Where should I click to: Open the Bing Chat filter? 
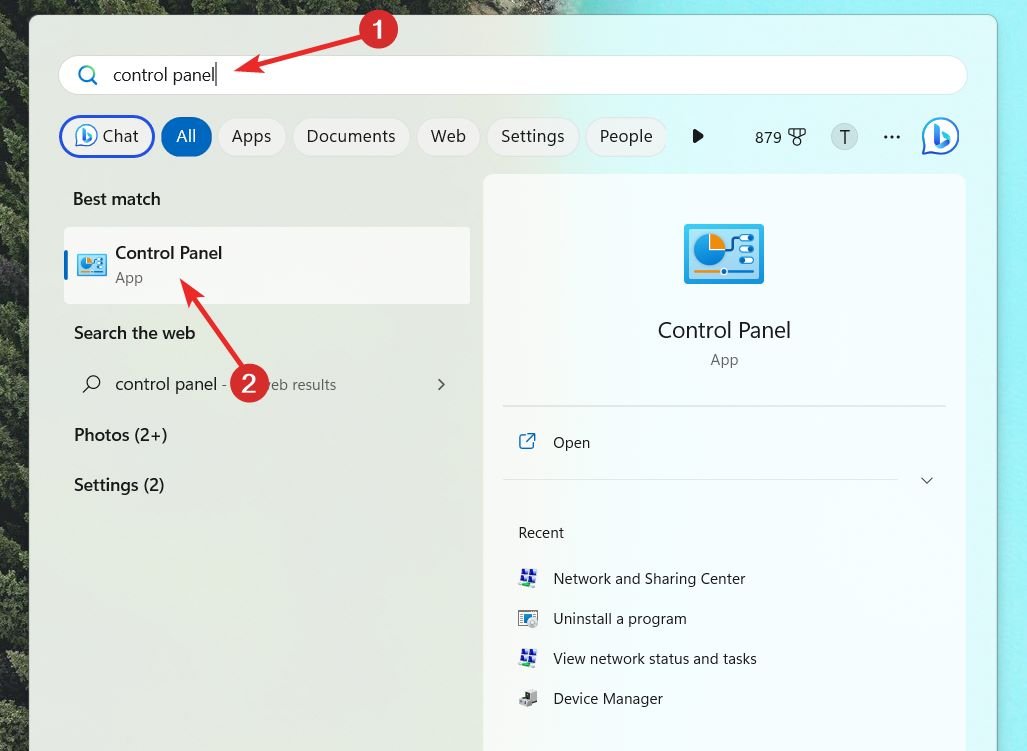[107, 136]
